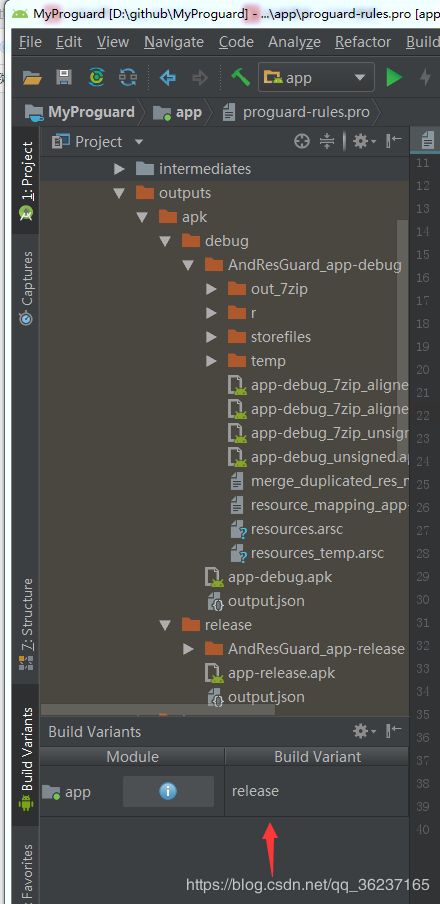The height and width of the screenshot is (904, 440).
Task: Click the info icon next to app module
Action: coord(168,791)
